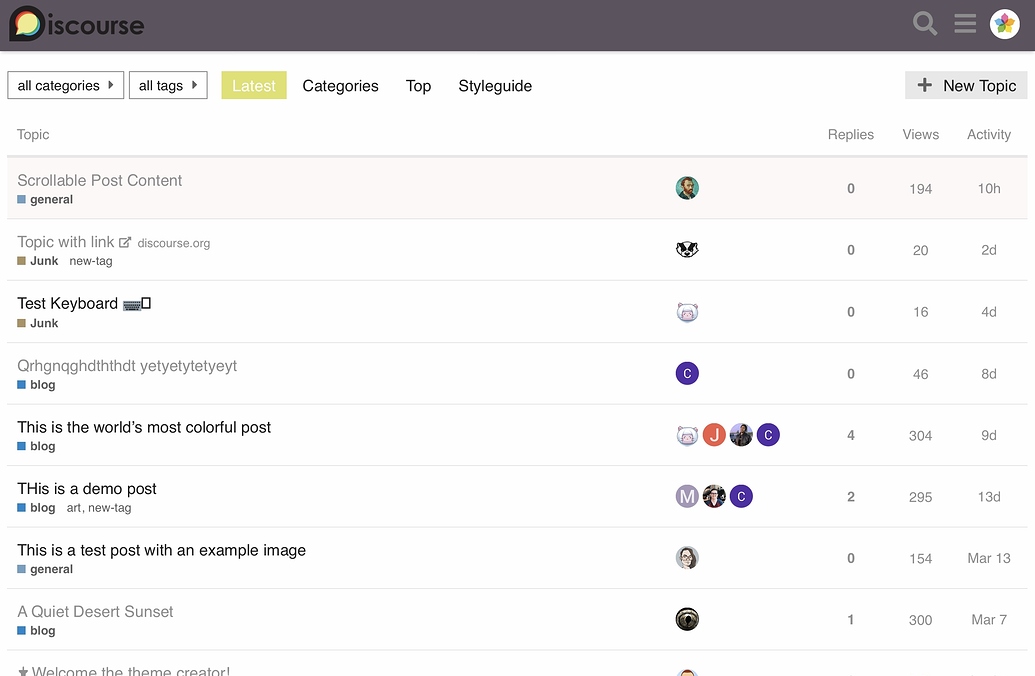1035x676 pixels.
Task: Click the grey M avatar on demo post
Action: [687, 497]
